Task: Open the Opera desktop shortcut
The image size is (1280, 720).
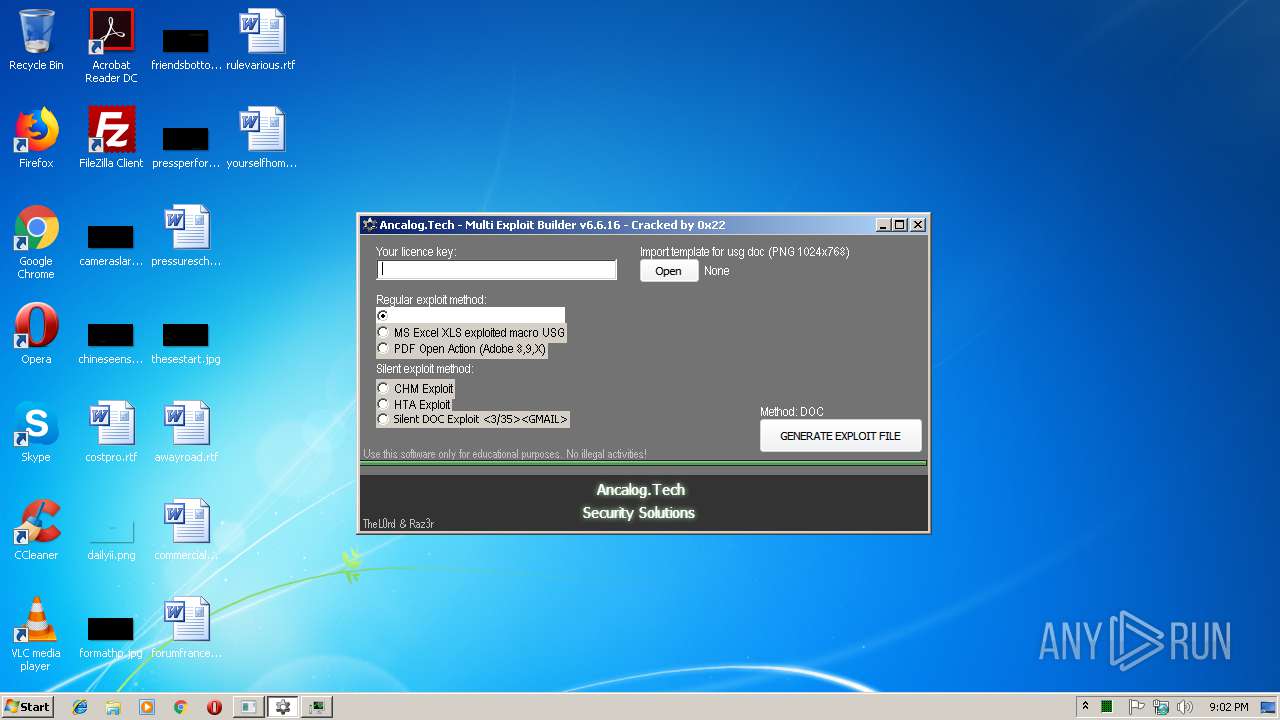Action: [36, 334]
